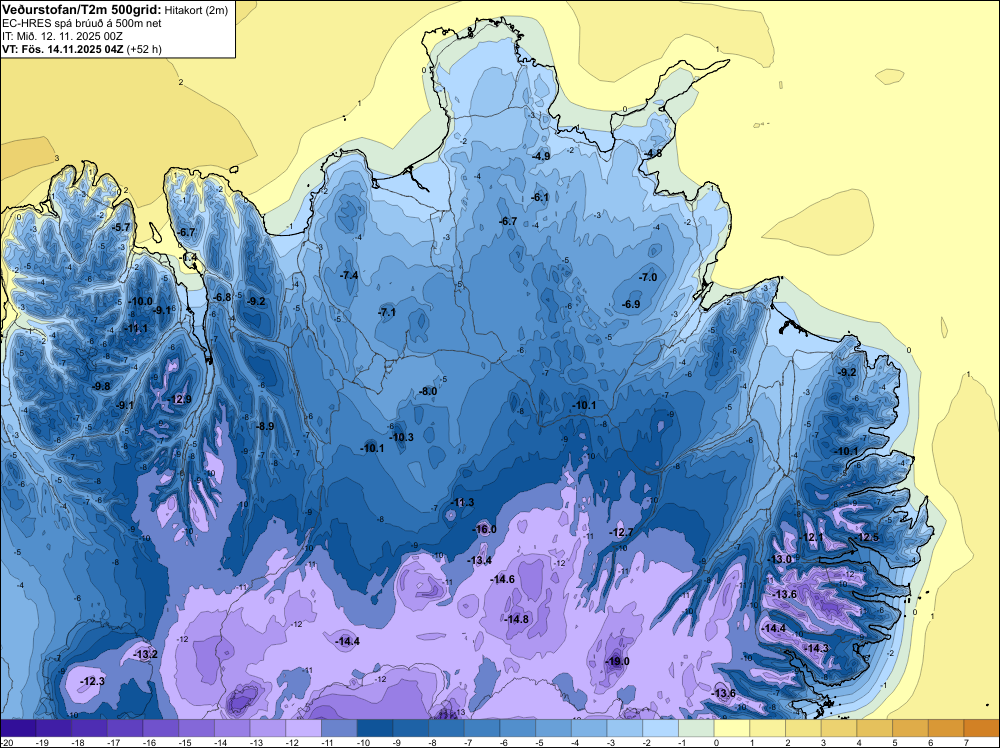
Task: Click the -14 label in the bottom legend
Action: (x=223, y=742)
